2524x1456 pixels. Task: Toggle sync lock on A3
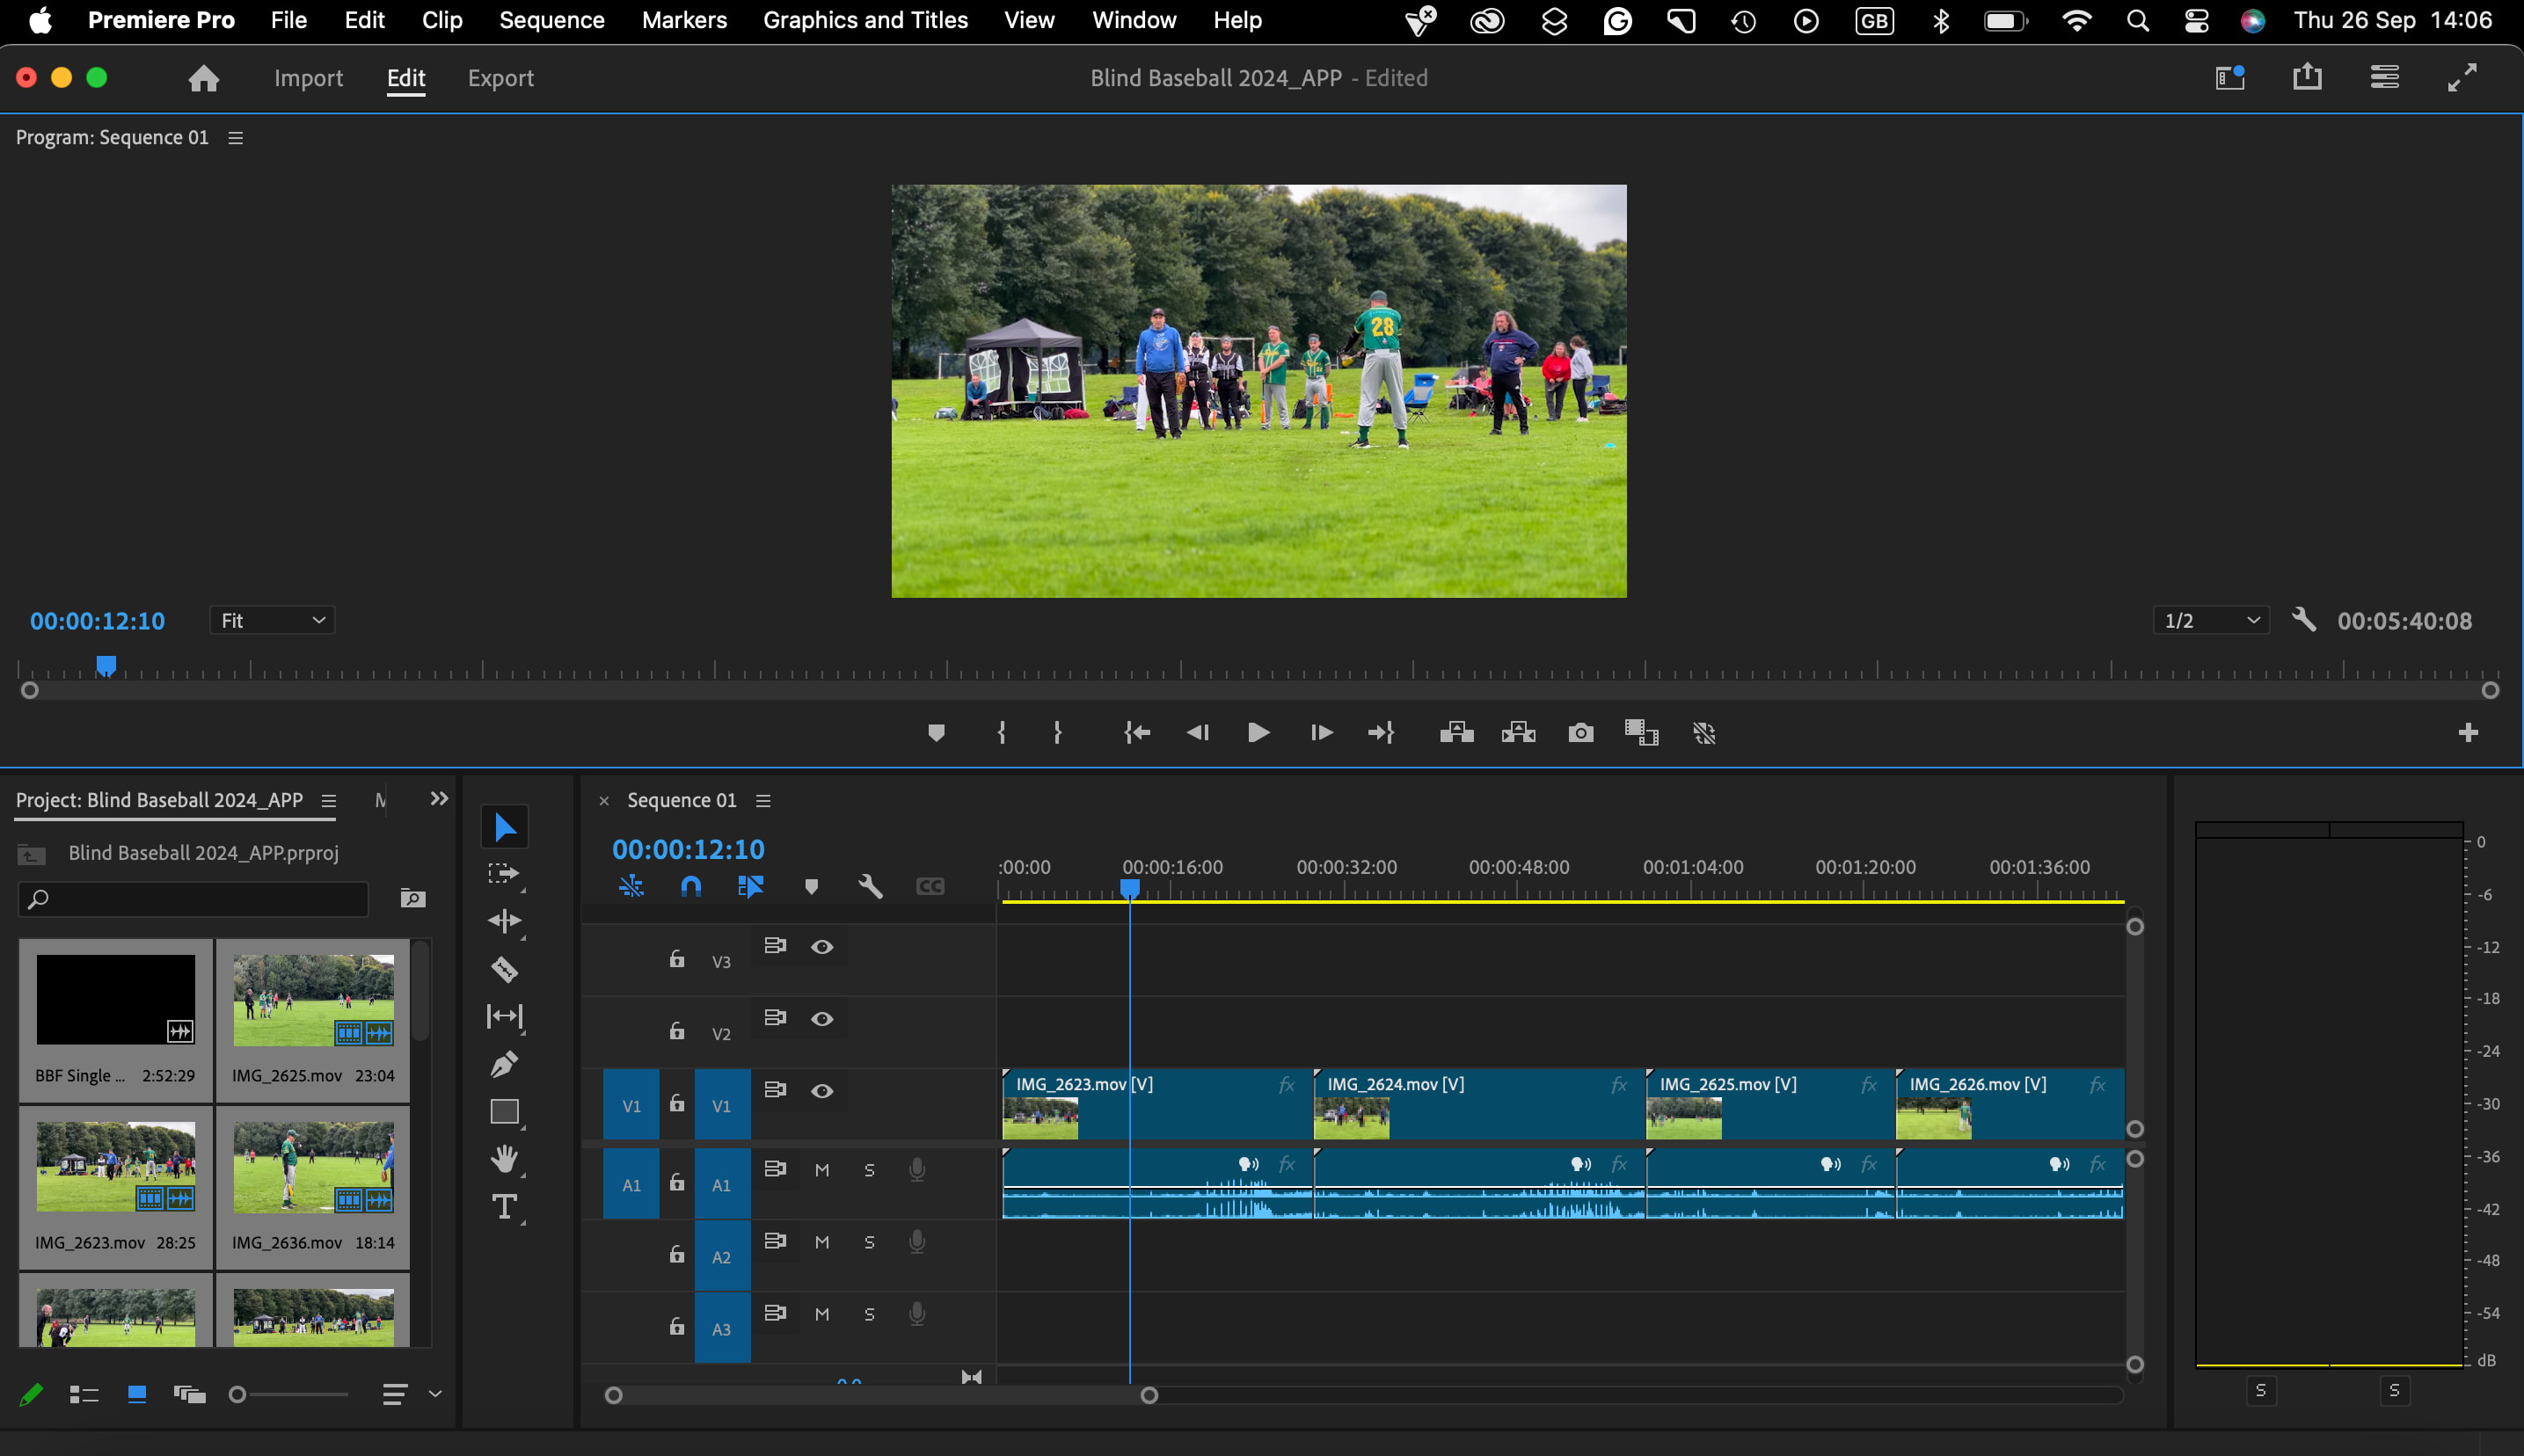click(775, 1313)
